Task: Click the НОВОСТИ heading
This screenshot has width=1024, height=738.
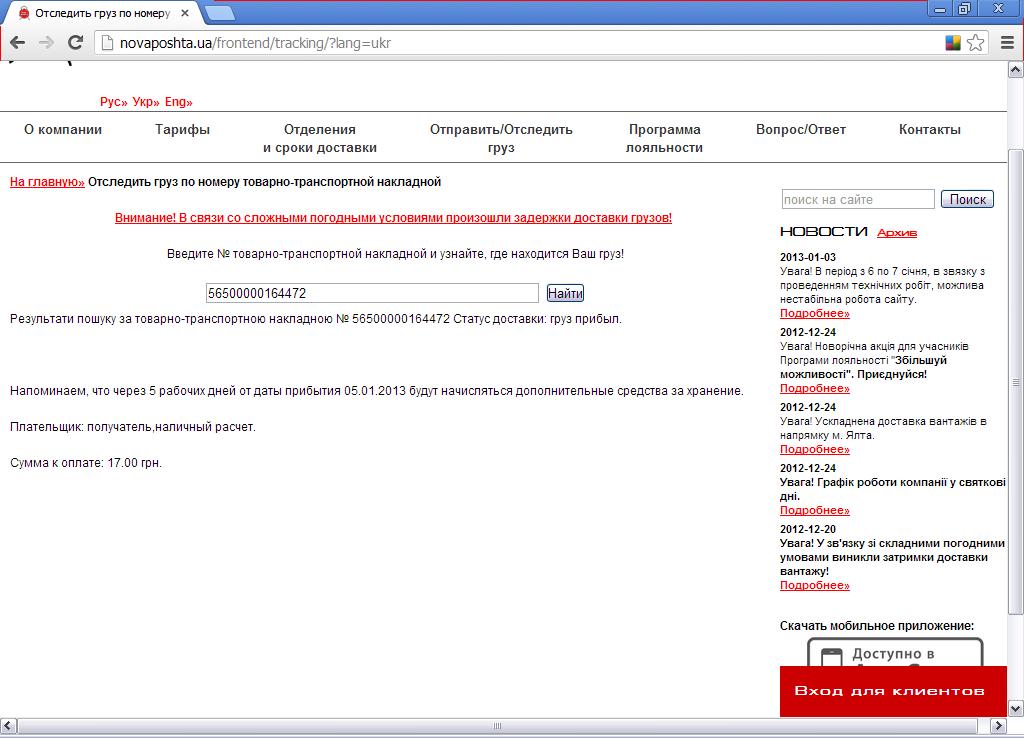Action: (824, 232)
